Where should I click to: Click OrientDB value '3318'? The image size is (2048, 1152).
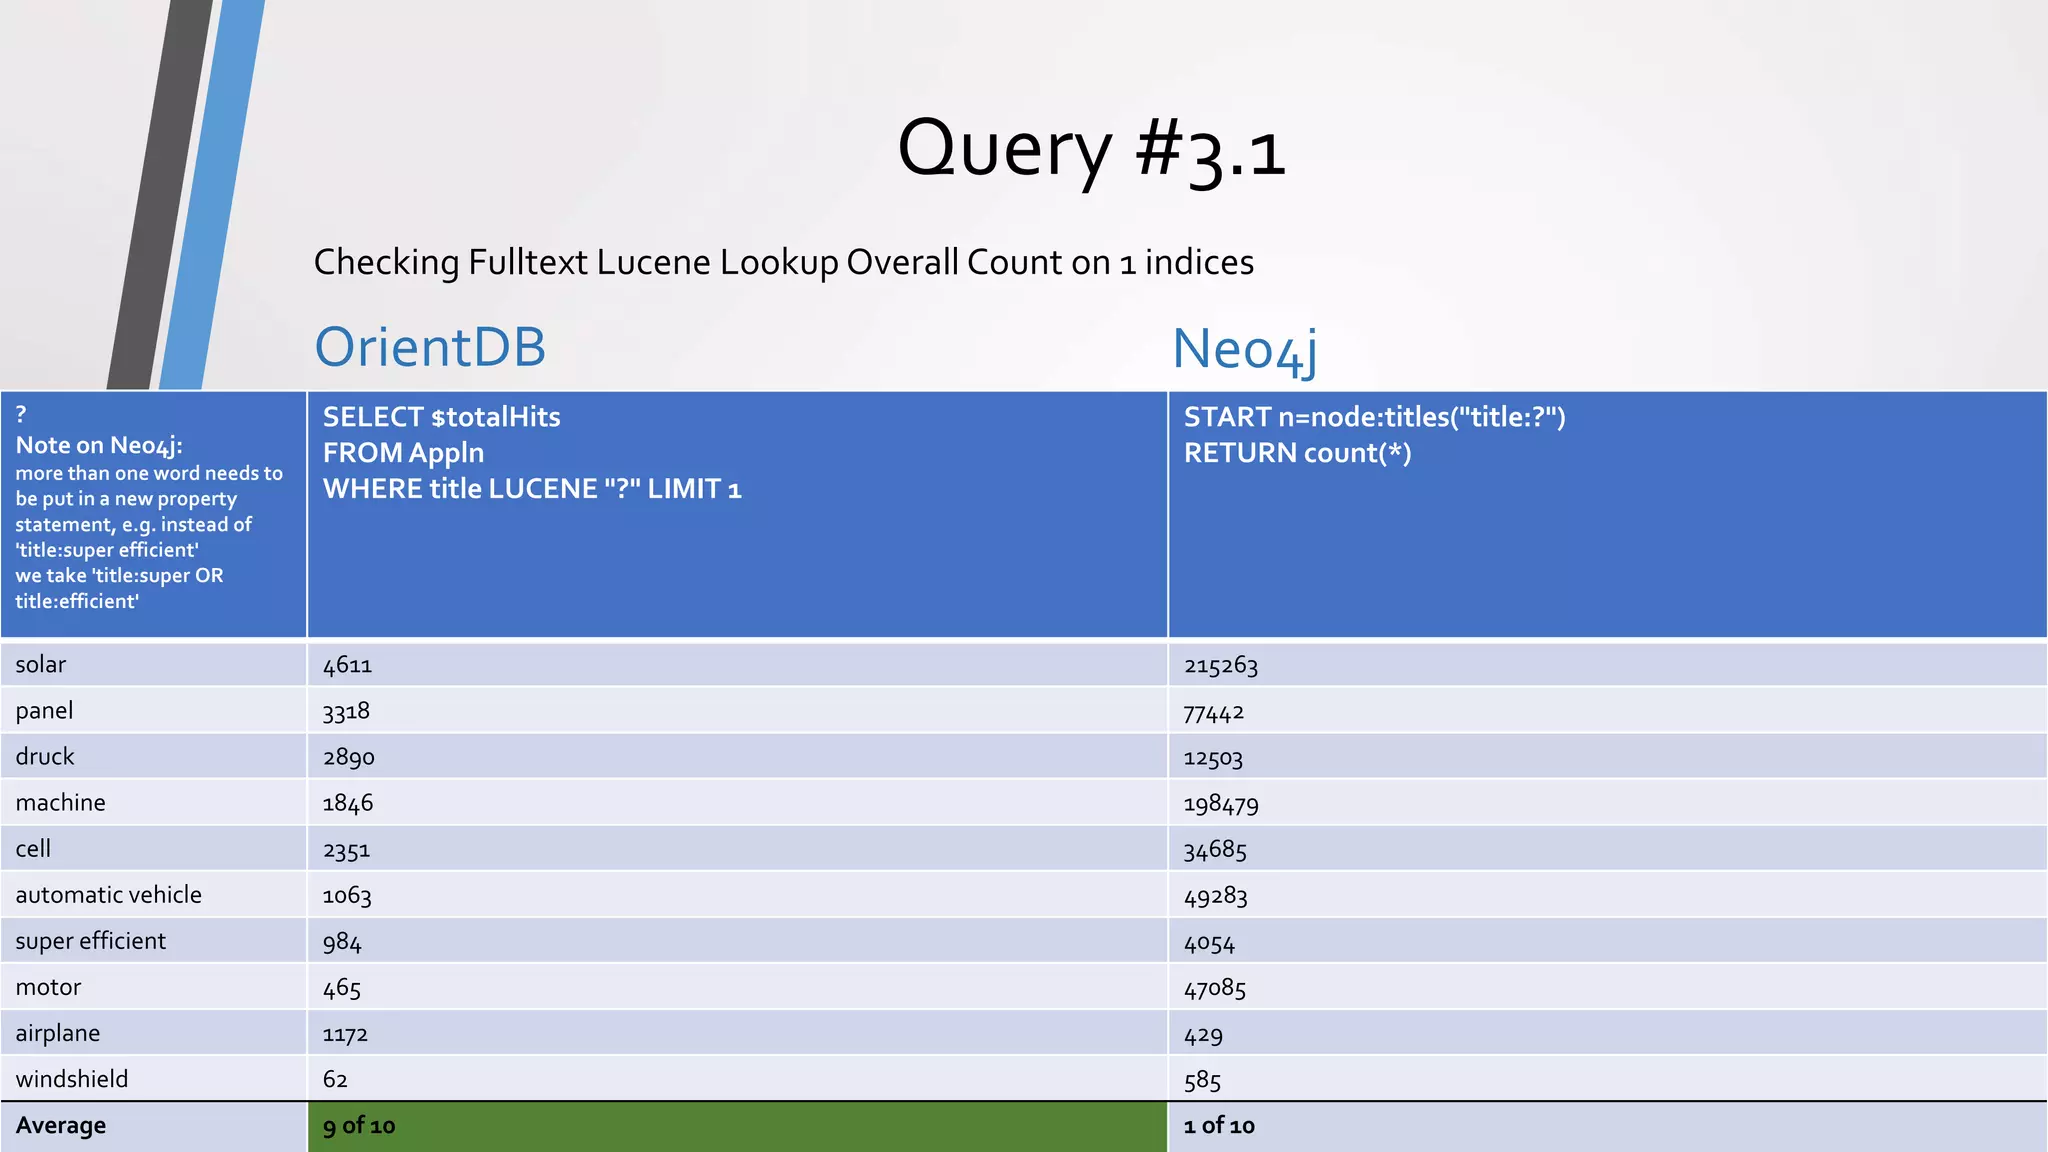tap(346, 711)
